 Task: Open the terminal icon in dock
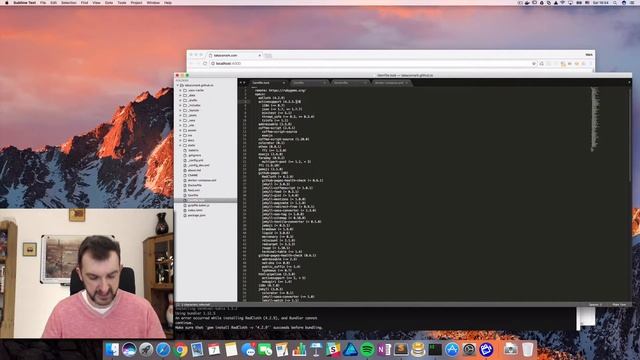(435, 349)
